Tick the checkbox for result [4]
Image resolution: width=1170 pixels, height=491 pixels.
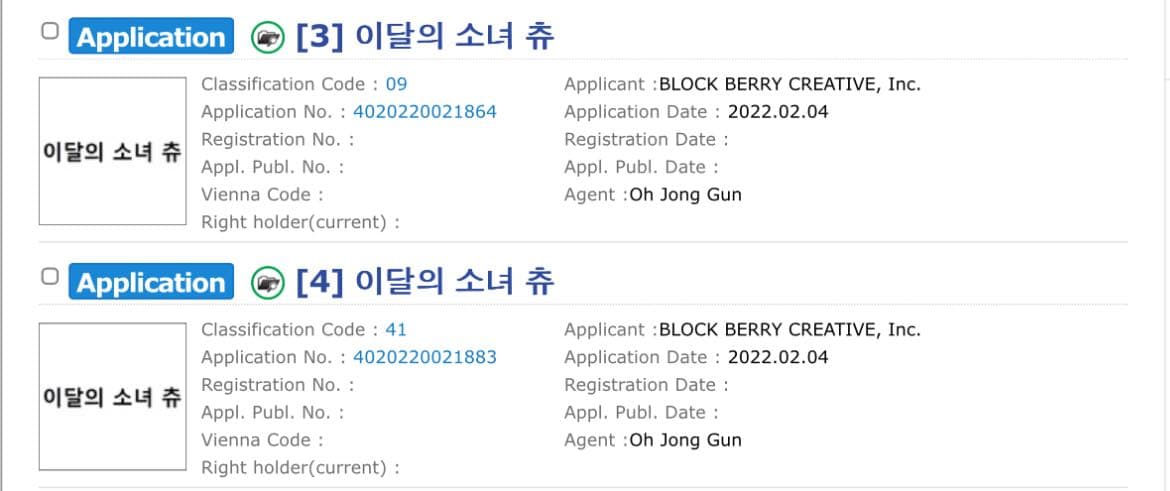pyautogui.click(x=50, y=277)
